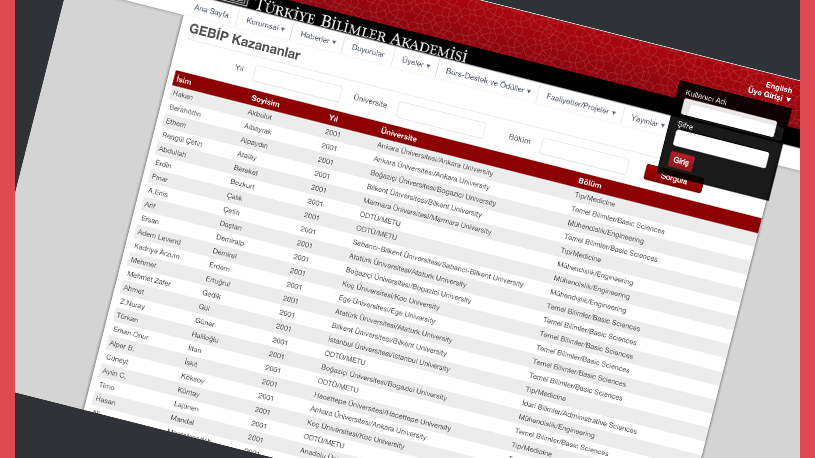Open the Duyurular menu item
The height and width of the screenshot is (458, 815).
368,51
